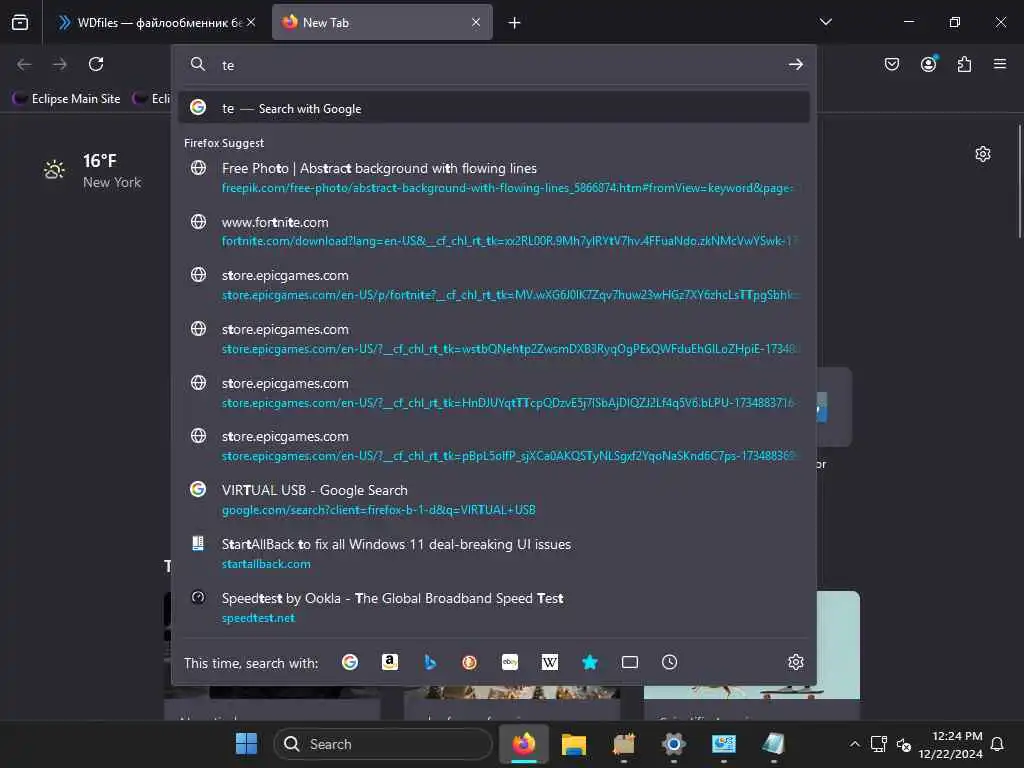
Task: Open the Free Photo Abstract background suggestion
Action: 494,178
